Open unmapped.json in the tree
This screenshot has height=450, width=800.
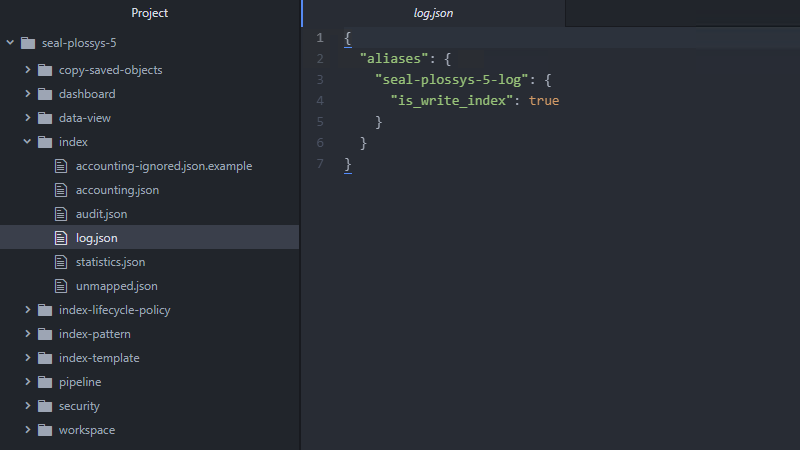(117, 286)
